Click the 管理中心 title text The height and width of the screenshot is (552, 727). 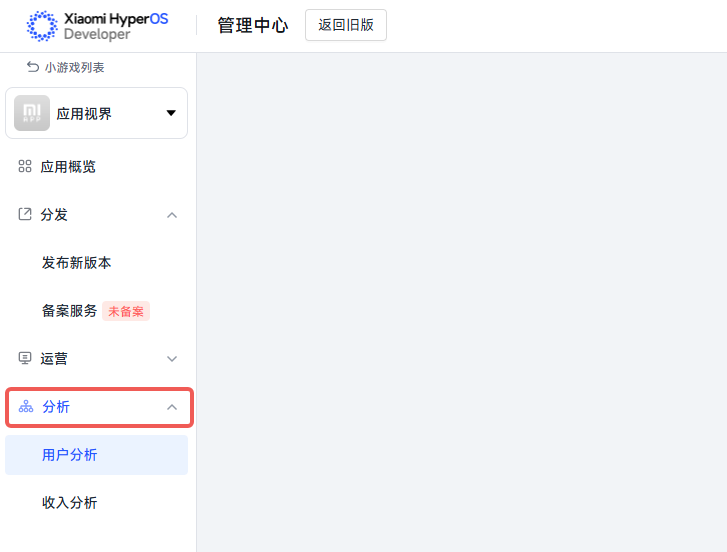click(253, 25)
